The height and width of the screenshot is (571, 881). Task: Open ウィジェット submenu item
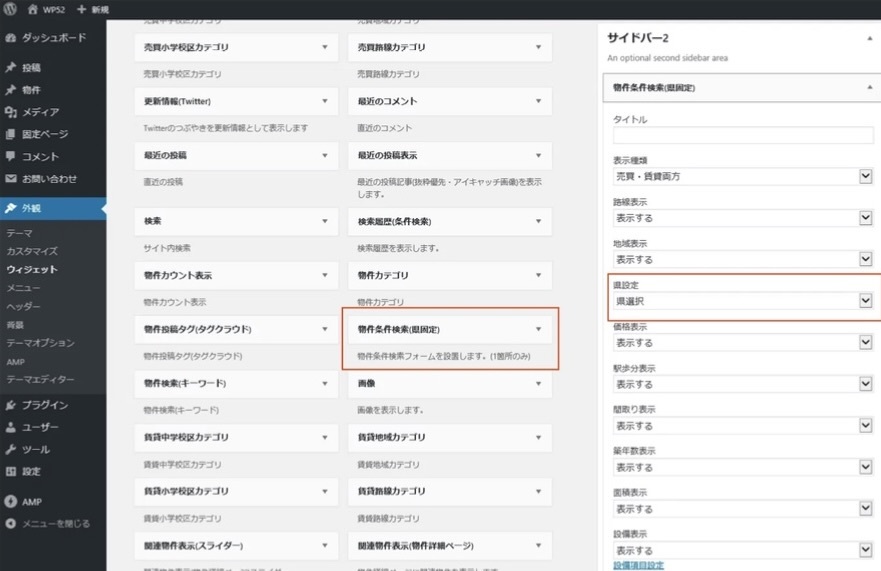[x=32, y=270]
